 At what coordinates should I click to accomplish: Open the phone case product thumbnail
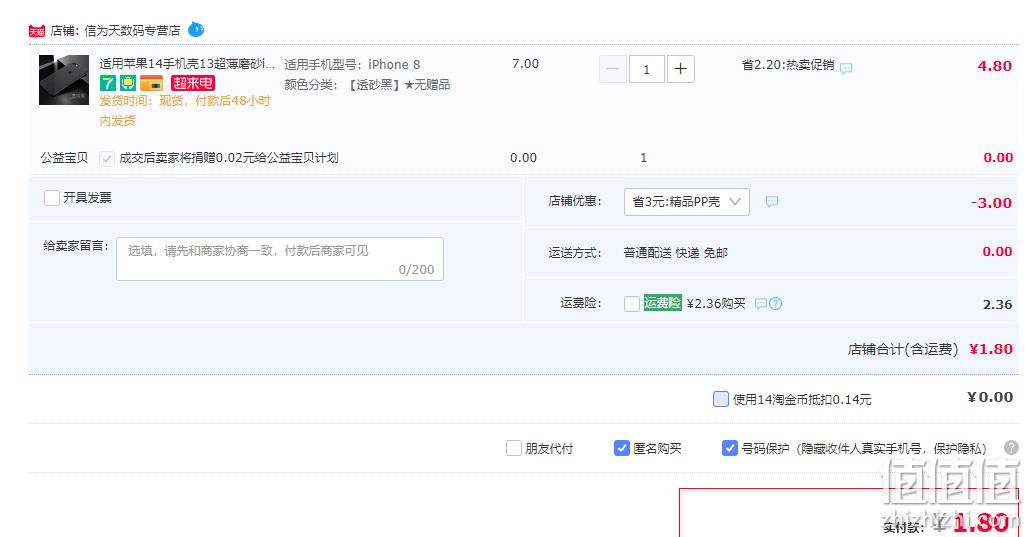point(64,80)
